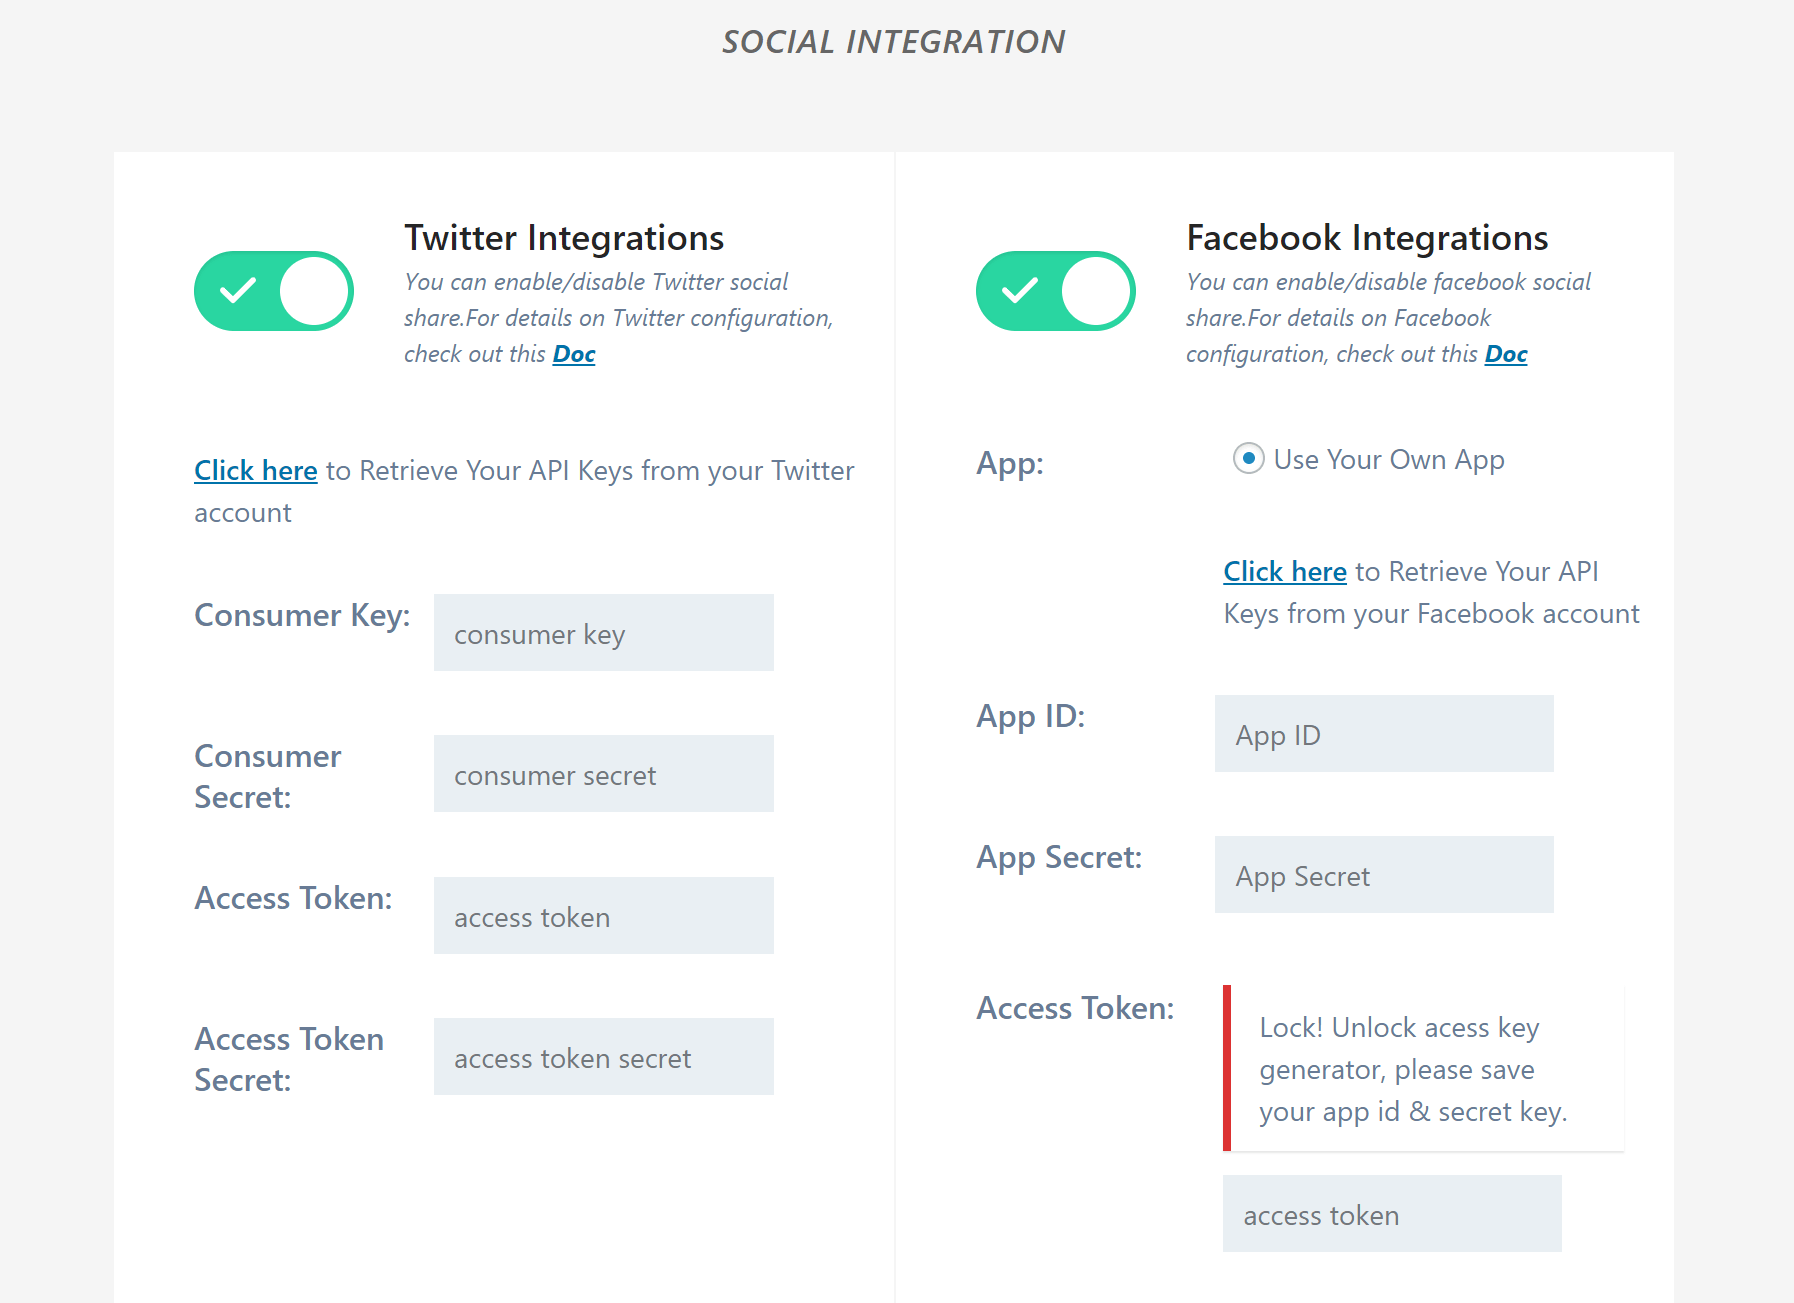Image resolution: width=1794 pixels, height=1303 pixels.
Task: Click here link to retrieve Facebook API keys
Action: click(1285, 571)
